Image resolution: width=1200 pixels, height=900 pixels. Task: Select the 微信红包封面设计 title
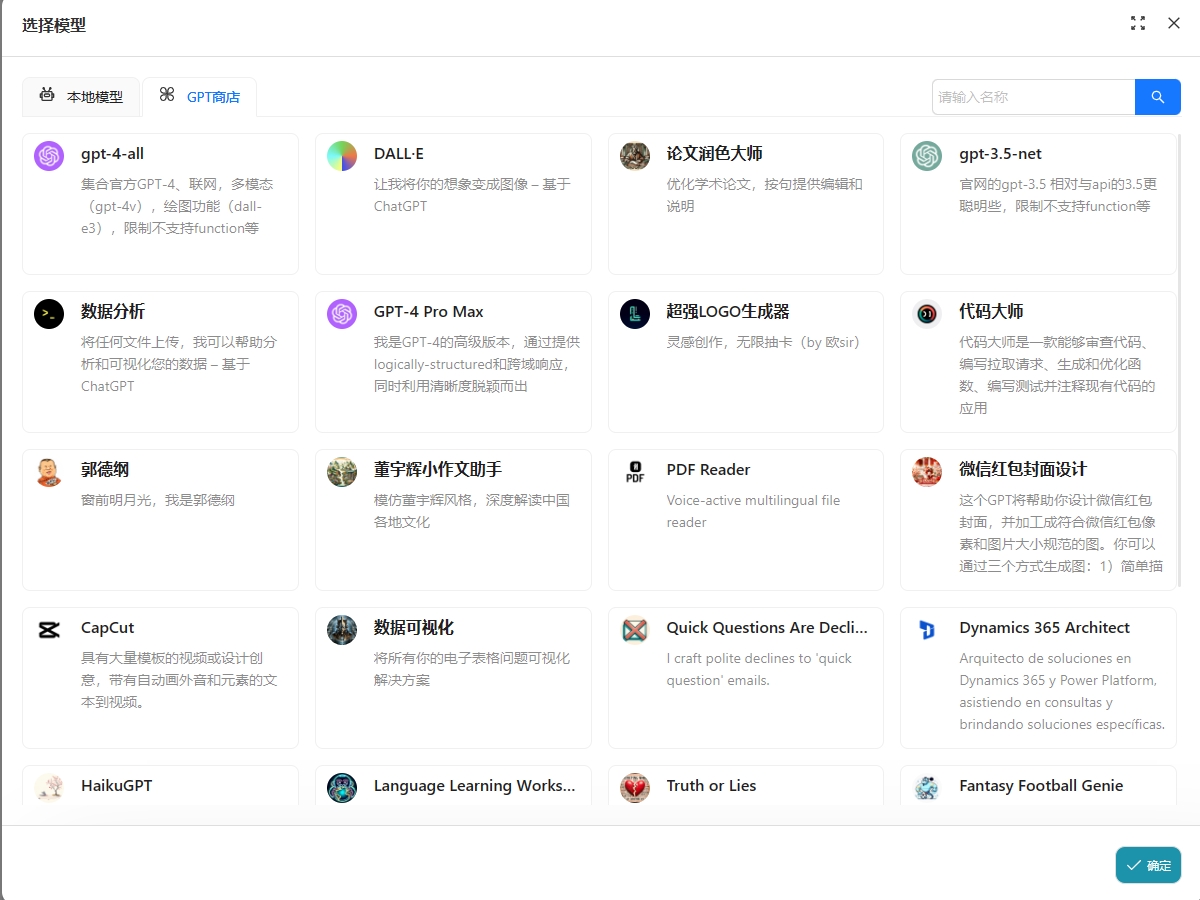tap(1023, 470)
